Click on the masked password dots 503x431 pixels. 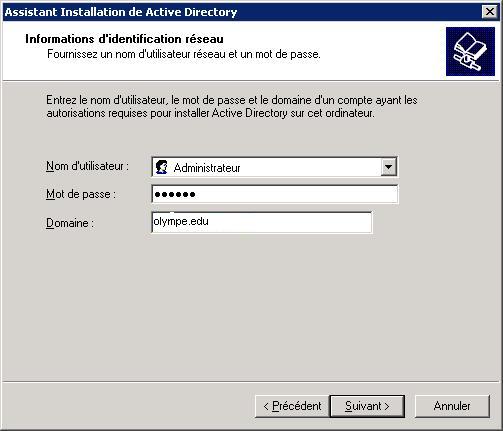tap(175, 194)
